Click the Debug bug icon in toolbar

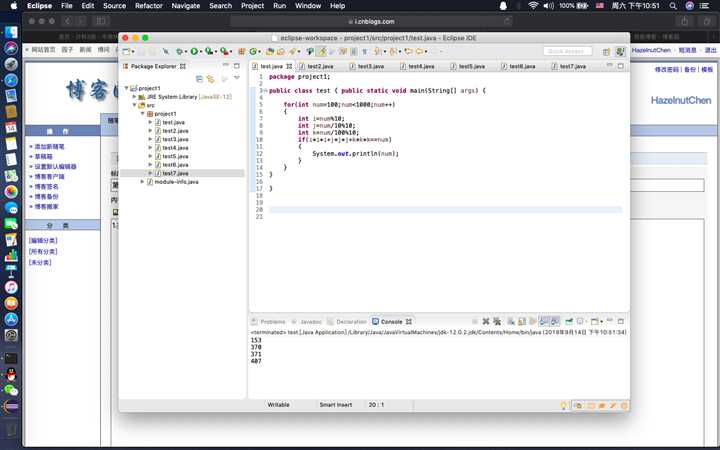pos(180,51)
